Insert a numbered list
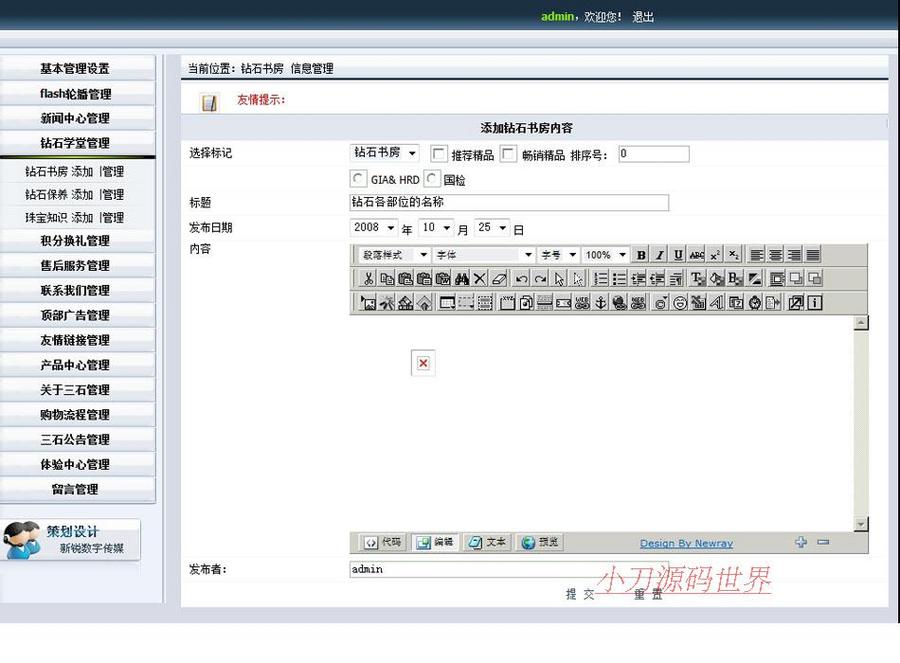Screen dimensions: 900x663 click(601, 279)
